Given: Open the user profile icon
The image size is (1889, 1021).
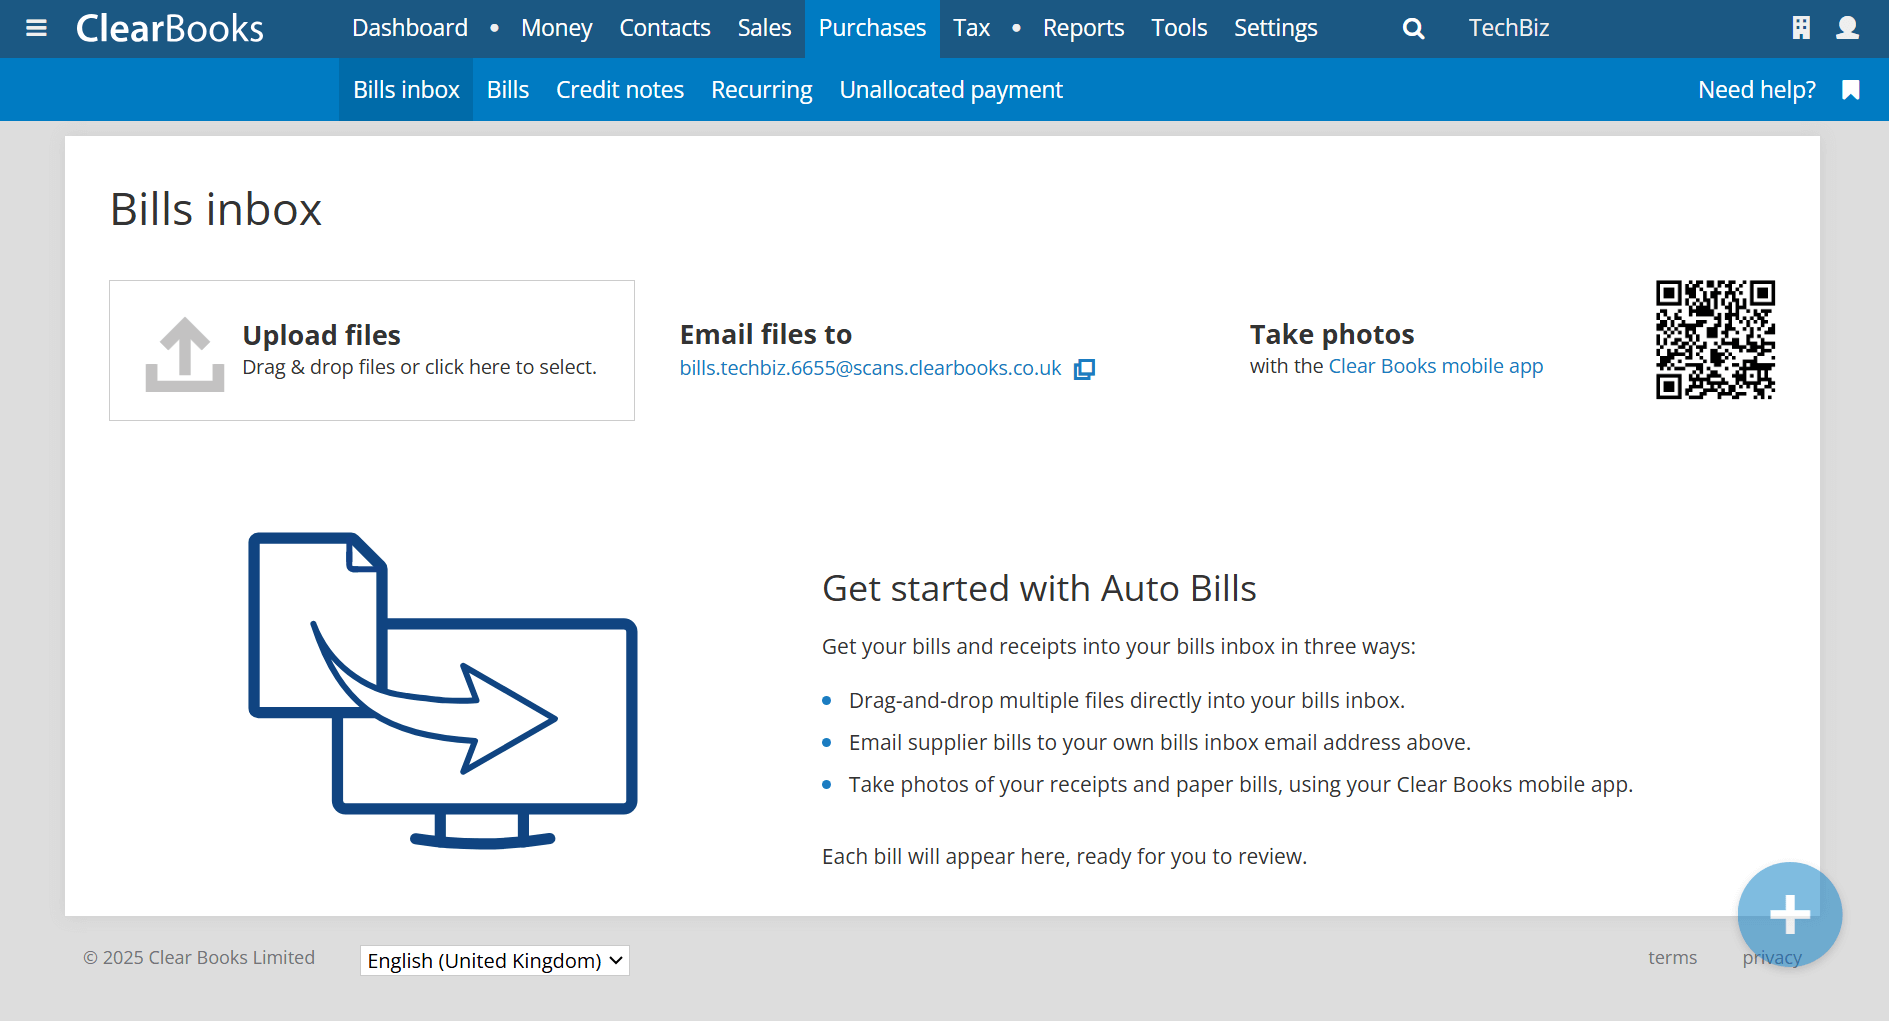Looking at the screenshot, I should click(1847, 28).
